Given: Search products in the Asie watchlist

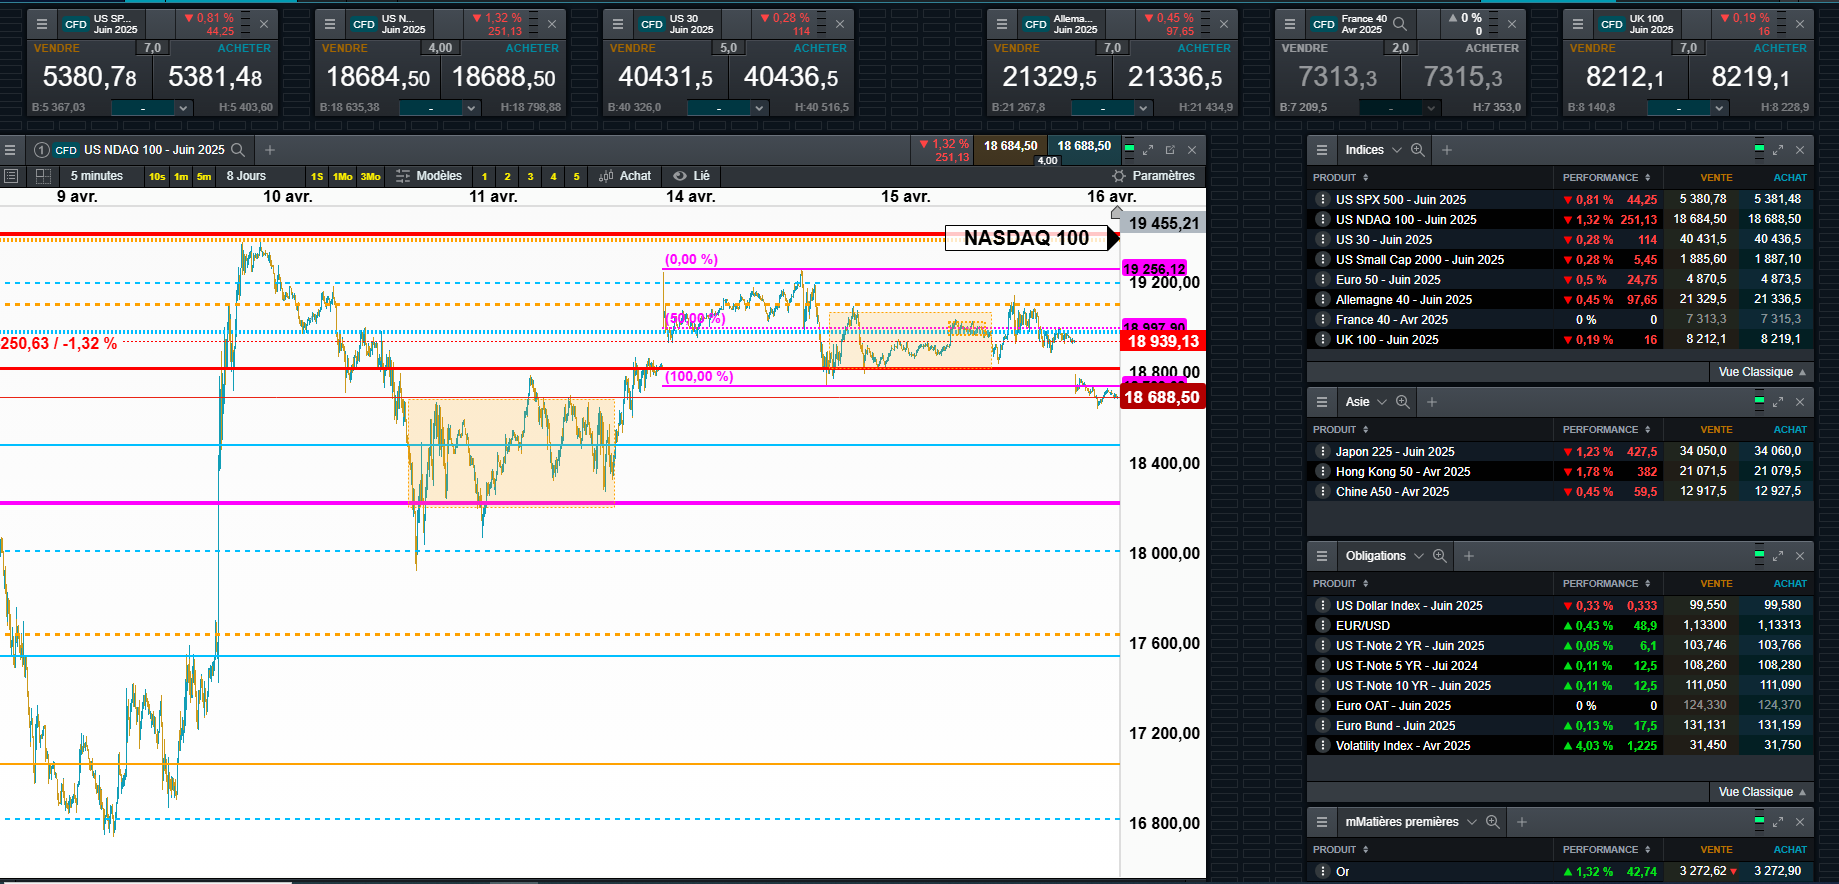Looking at the screenshot, I should tap(1403, 402).
